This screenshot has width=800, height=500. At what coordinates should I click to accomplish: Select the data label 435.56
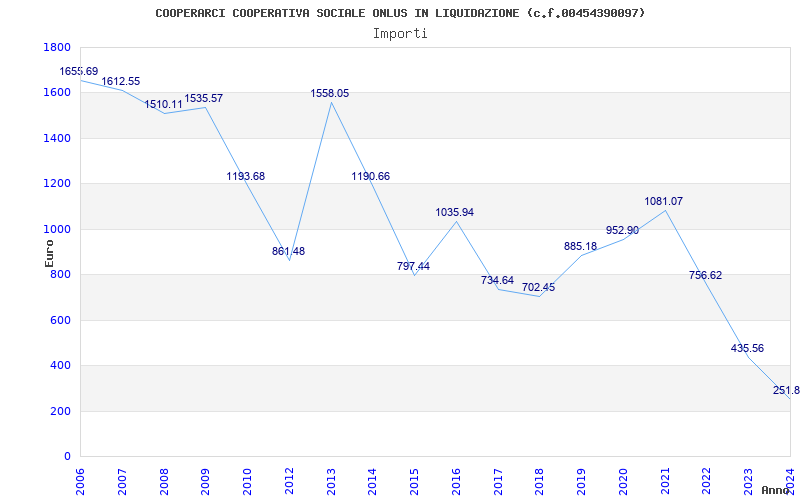click(x=747, y=349)
